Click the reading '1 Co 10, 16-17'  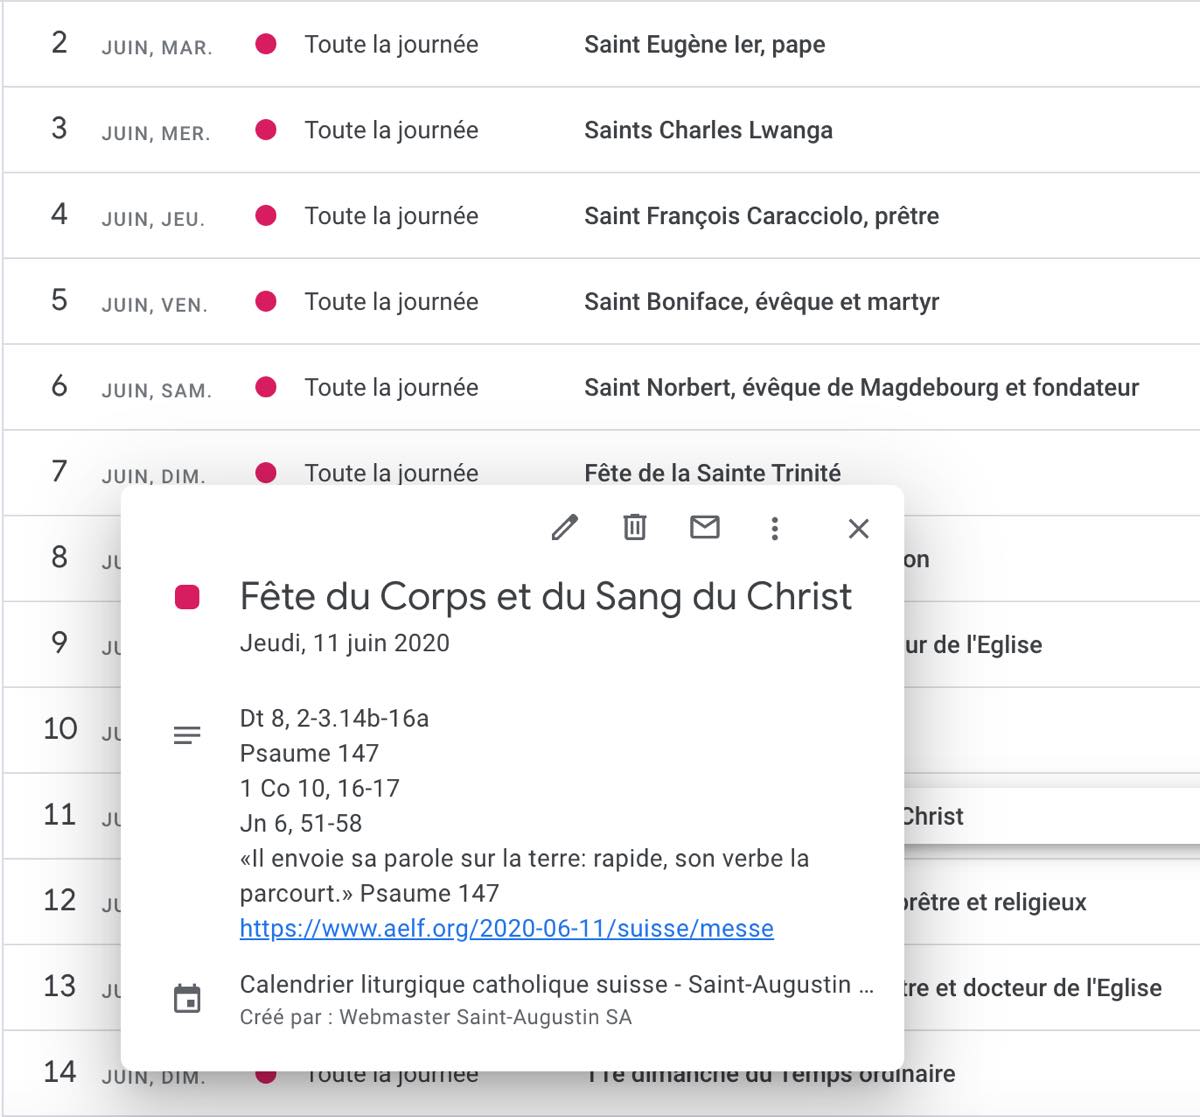coord(320,788)
